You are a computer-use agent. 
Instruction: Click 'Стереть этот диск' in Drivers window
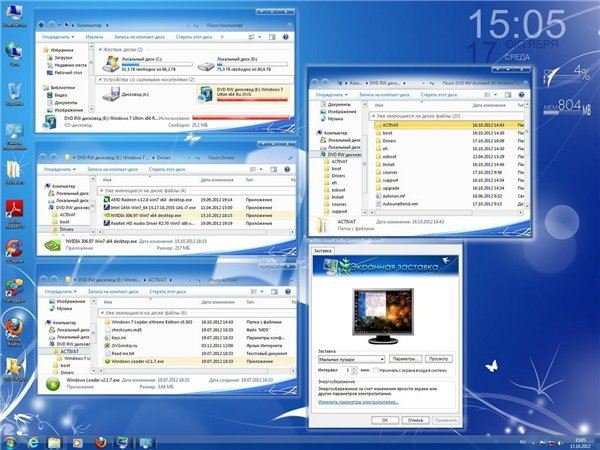click(167, 169)
